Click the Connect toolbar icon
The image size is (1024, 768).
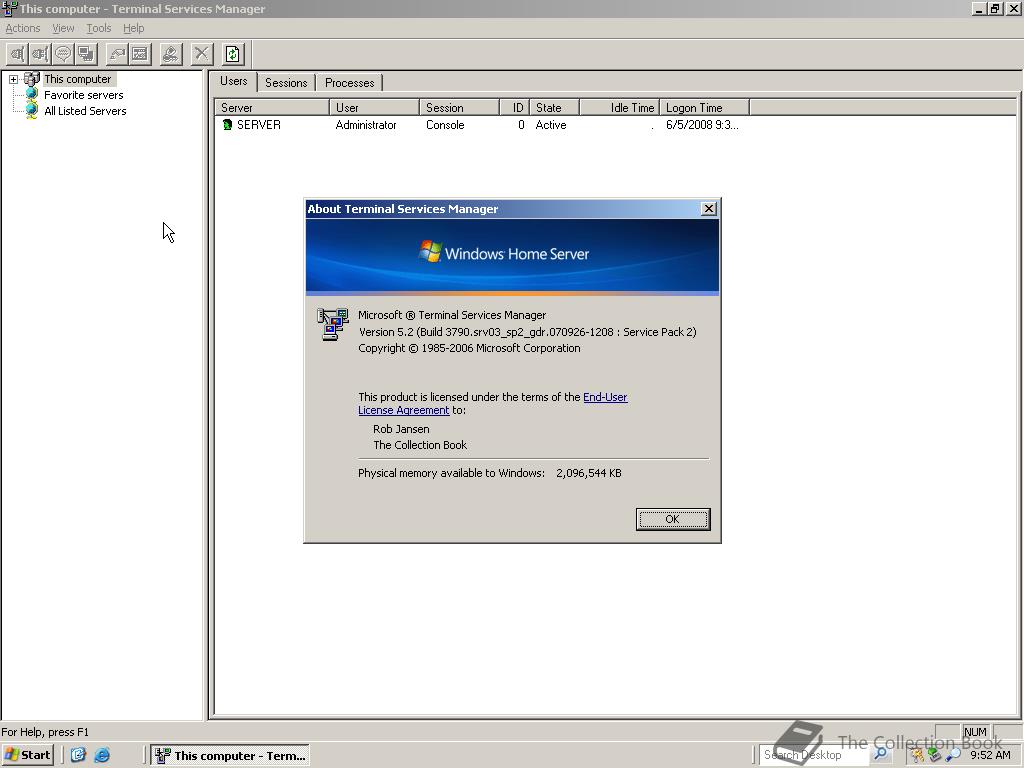click(18, 54)
